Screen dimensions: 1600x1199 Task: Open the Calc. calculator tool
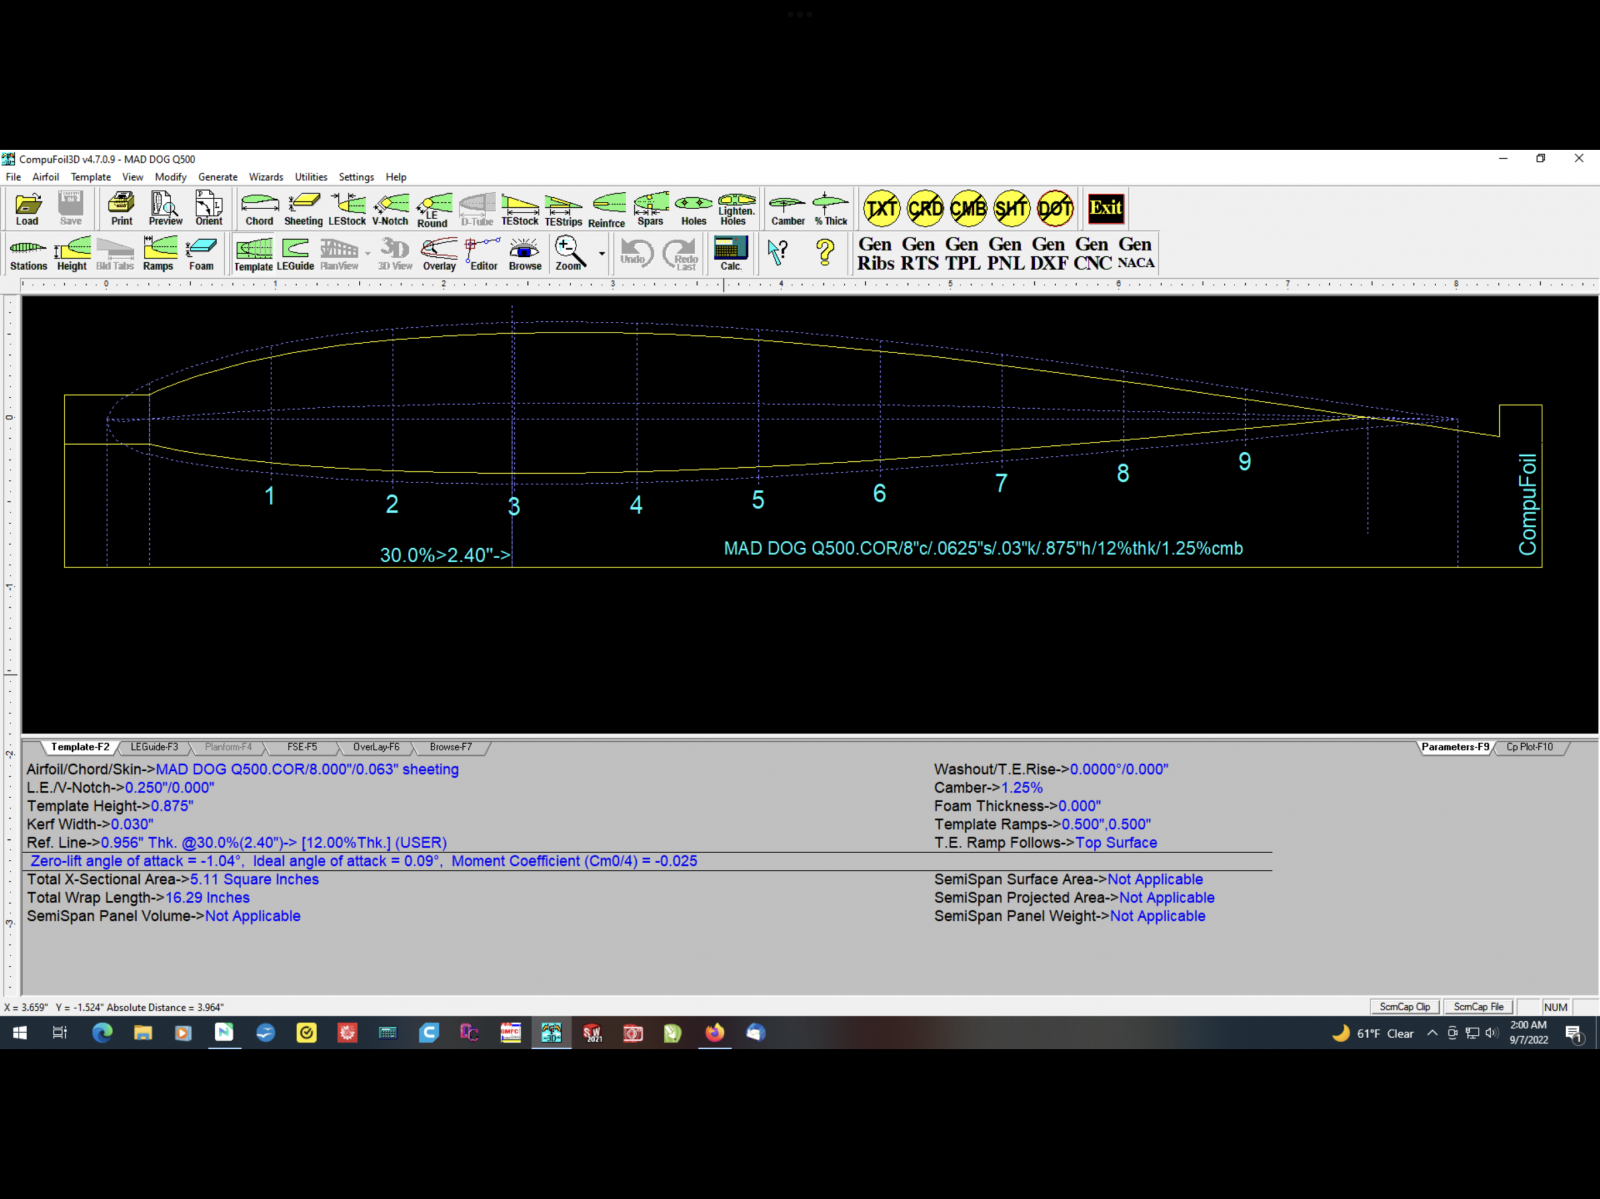(731, 254)
